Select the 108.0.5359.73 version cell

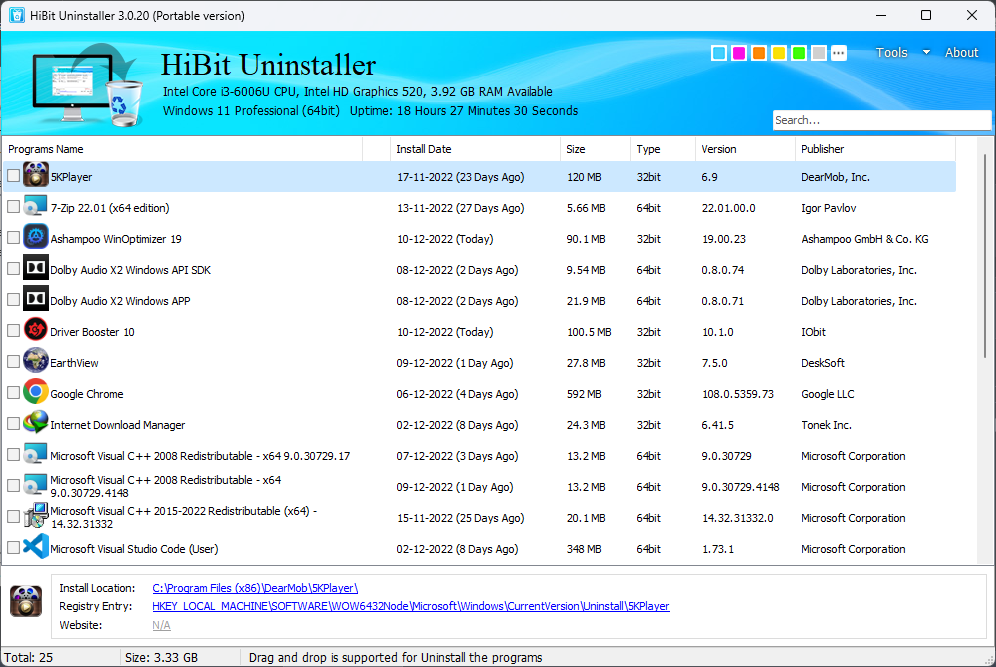[737, 394]
